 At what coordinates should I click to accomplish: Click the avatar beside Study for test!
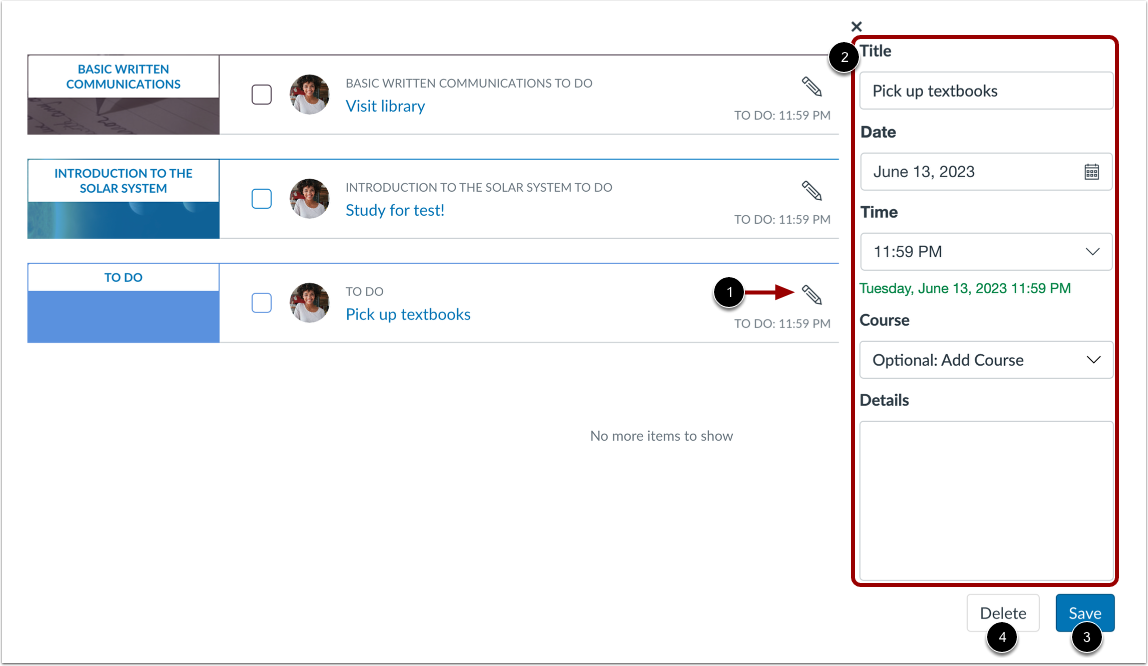310,199
